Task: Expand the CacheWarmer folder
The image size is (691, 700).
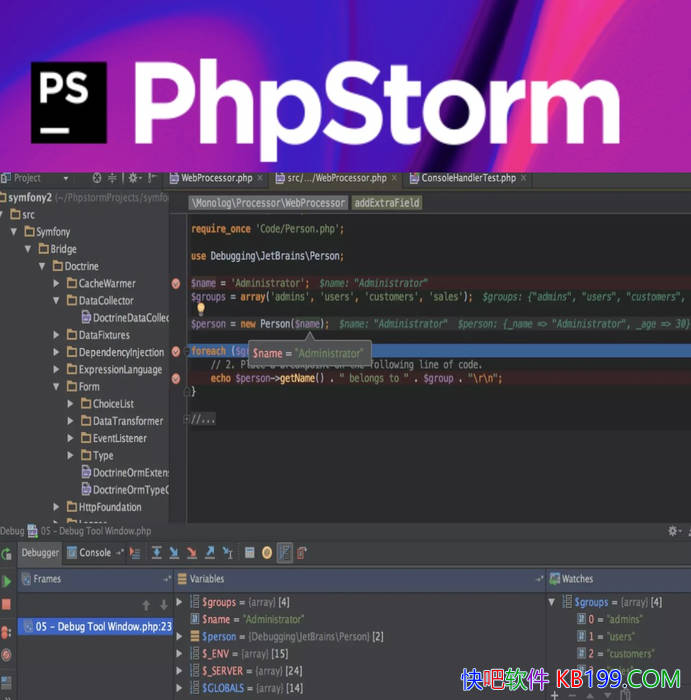Action: click(56, 283)
